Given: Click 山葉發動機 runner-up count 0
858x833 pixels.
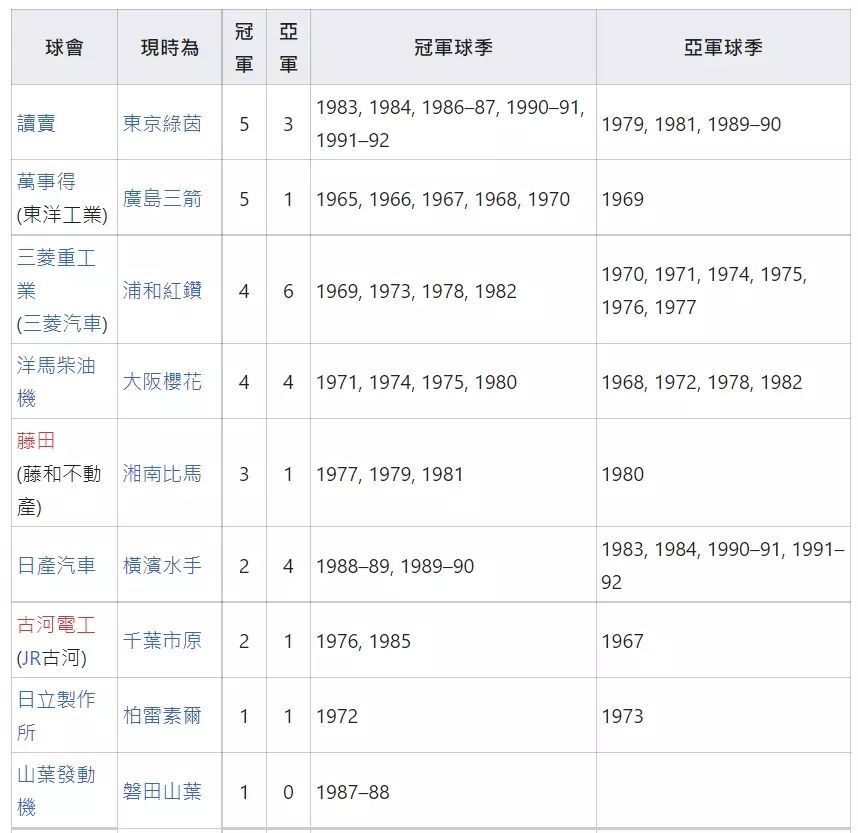Looking at the screenshot, I should 288,791.
